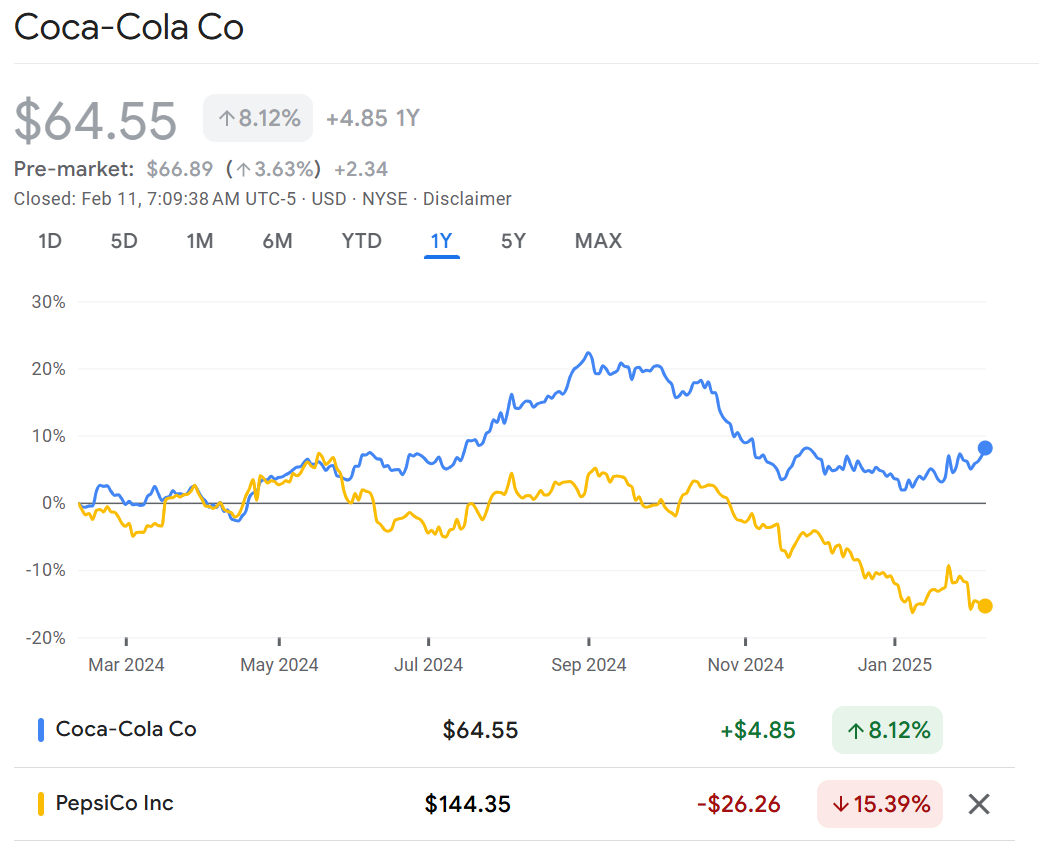
Task: Select the 1Y time range tab
Action: click(441, 241)
